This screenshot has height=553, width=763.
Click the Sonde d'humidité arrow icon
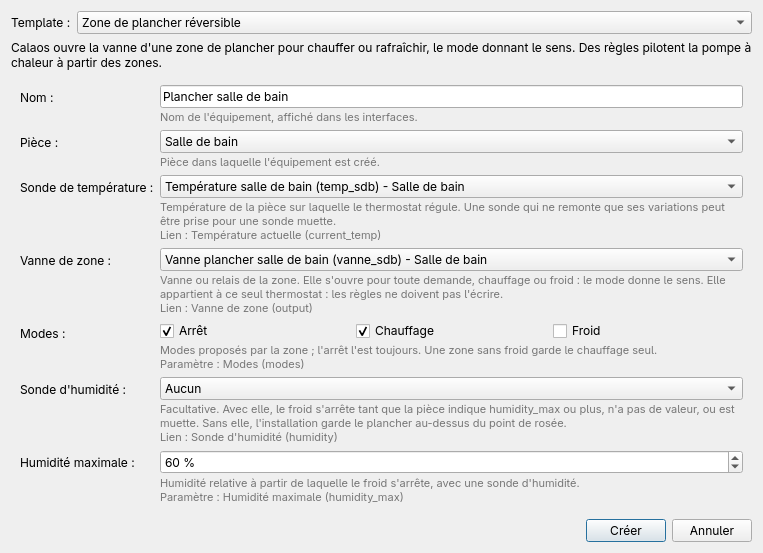point(731,388)
